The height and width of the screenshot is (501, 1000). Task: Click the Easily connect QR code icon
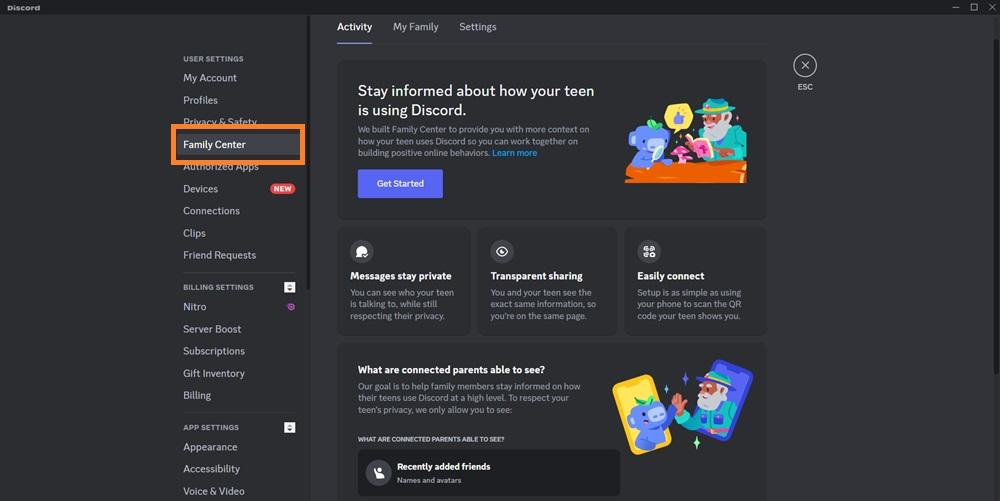pyautogui.click(x=649, y=251)
